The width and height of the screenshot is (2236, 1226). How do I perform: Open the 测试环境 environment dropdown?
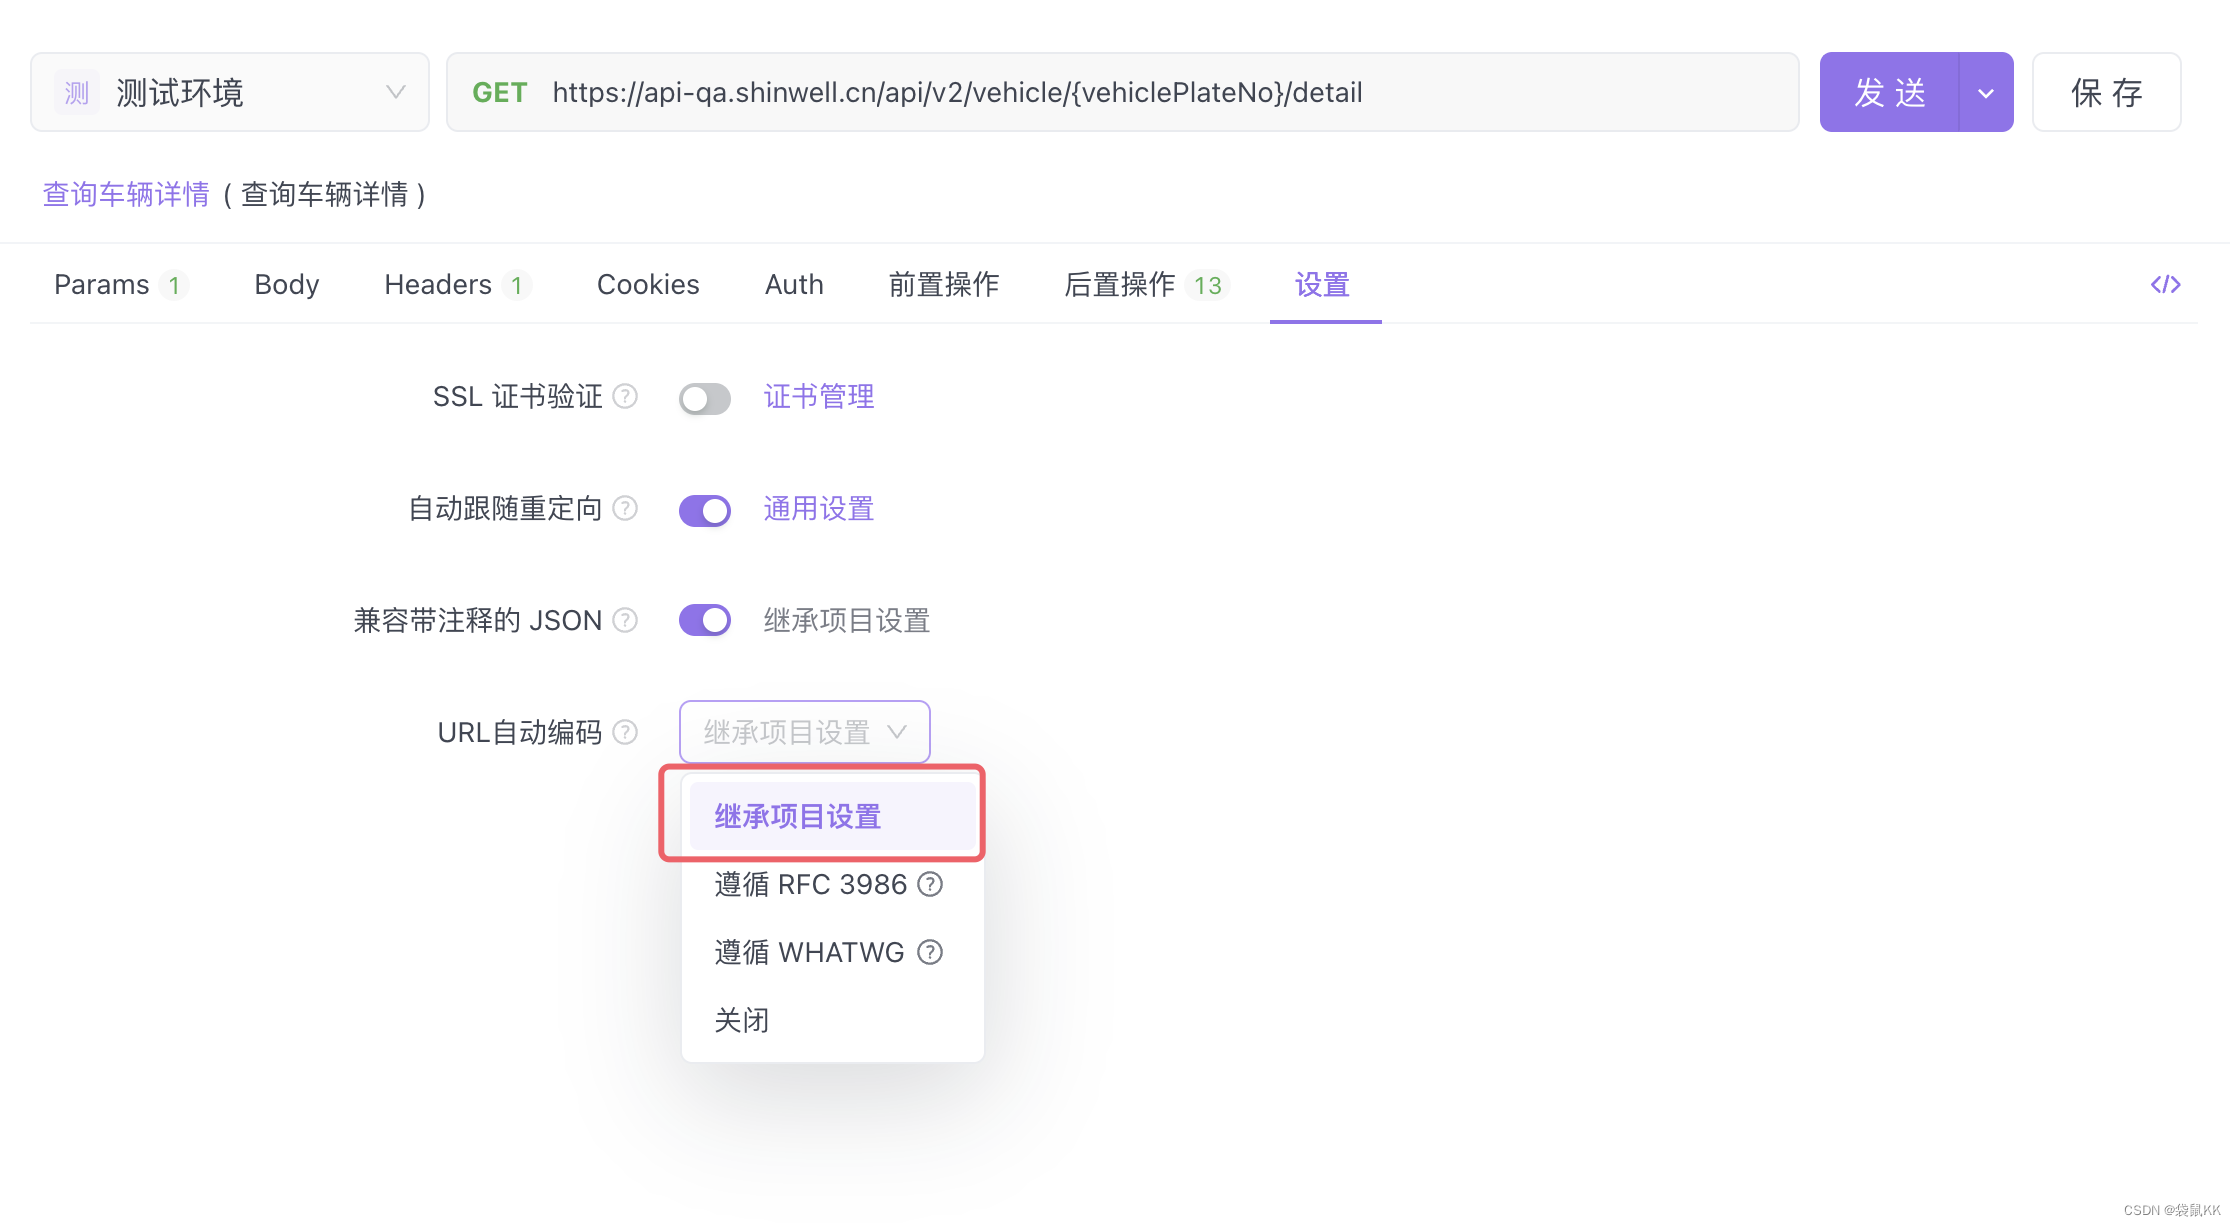[x=229, y=92]
